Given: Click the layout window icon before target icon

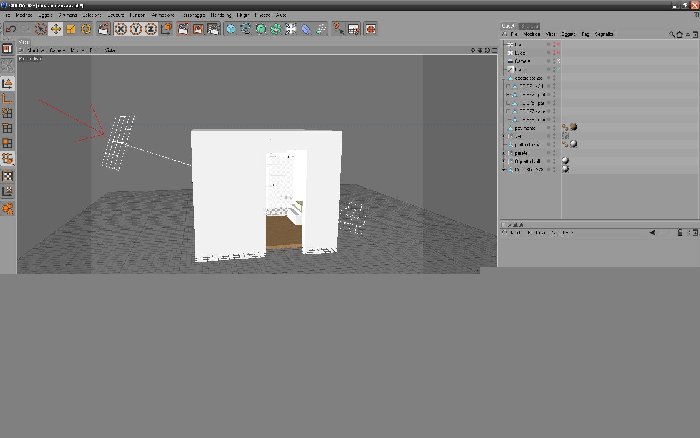Looking at the screenshot, I should (354, 29).
